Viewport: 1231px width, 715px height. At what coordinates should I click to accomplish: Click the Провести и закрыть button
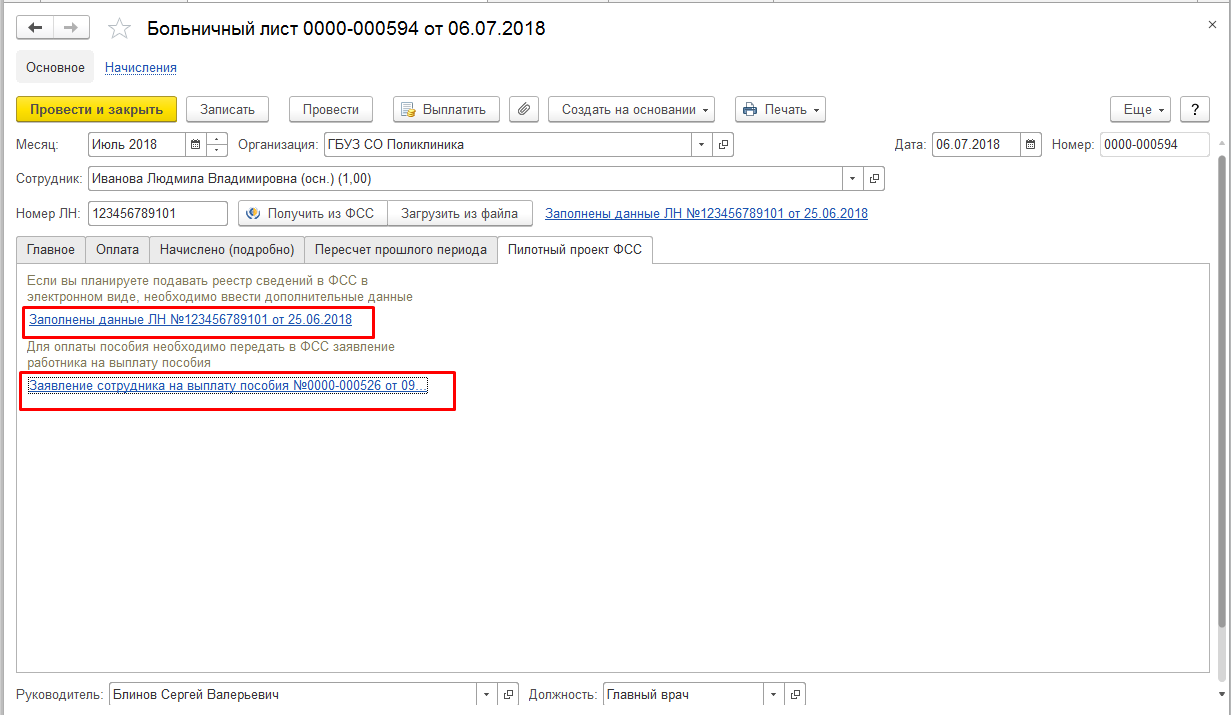click(97, 110)
